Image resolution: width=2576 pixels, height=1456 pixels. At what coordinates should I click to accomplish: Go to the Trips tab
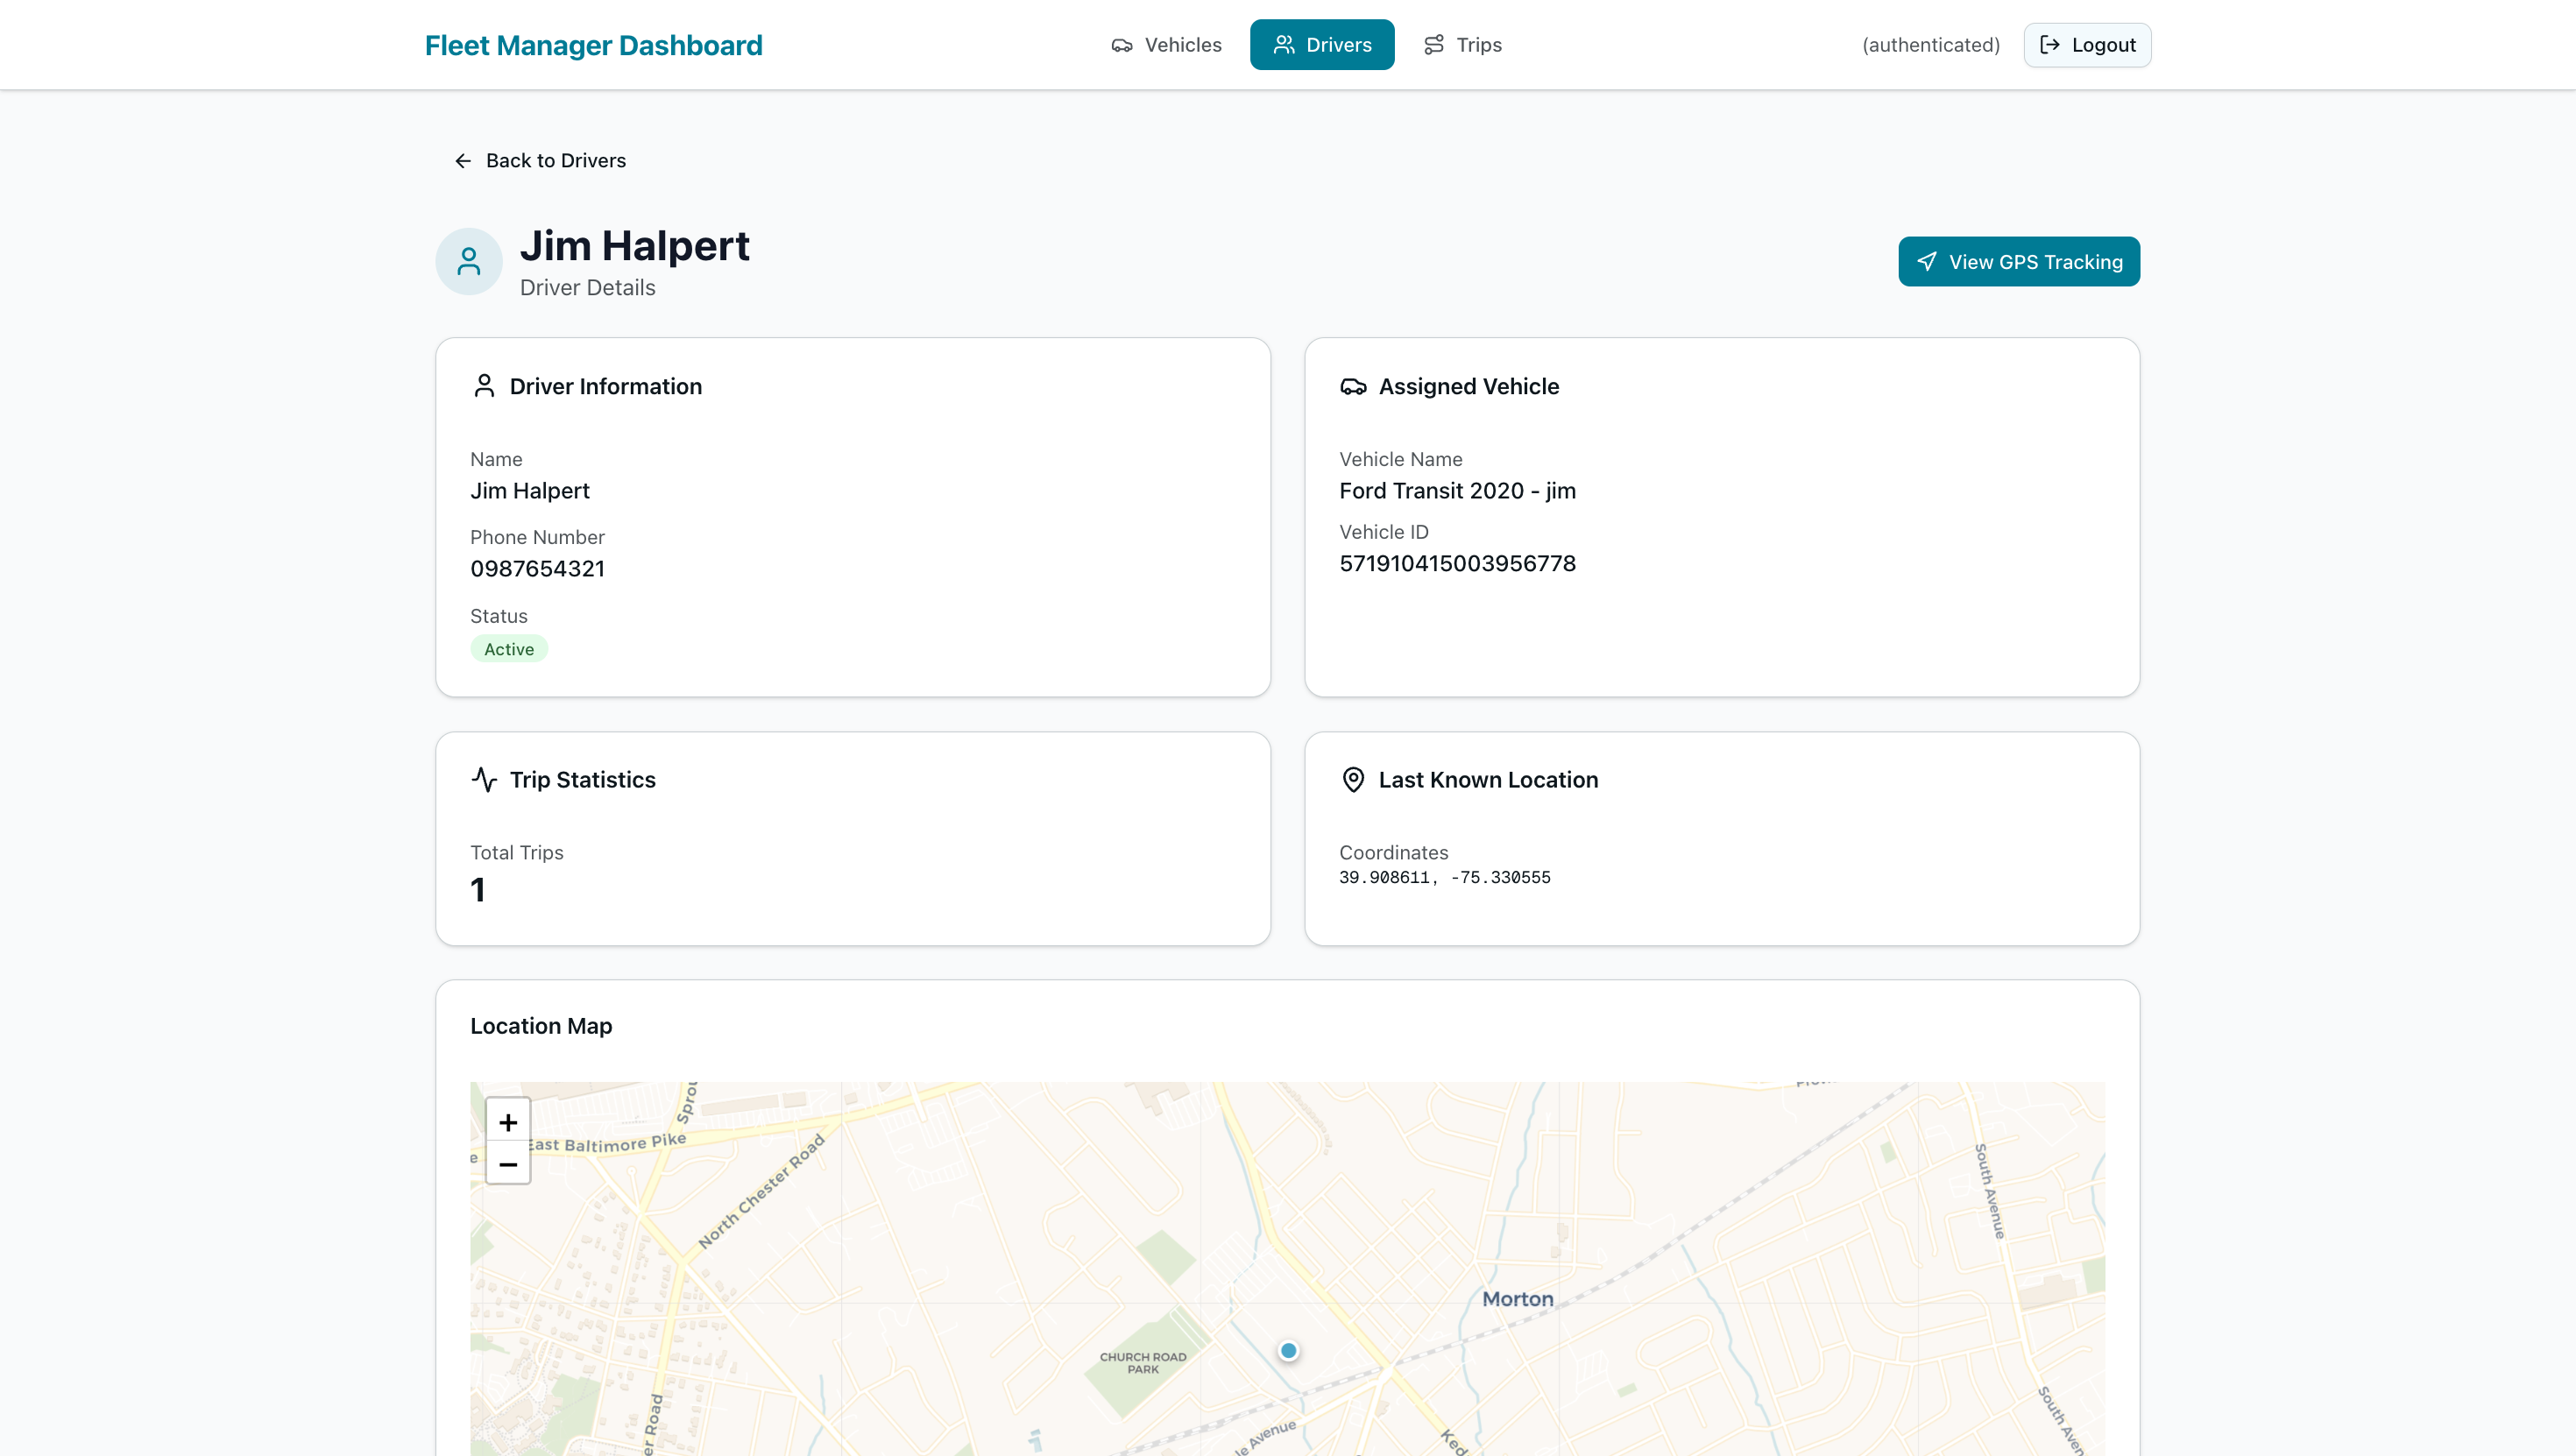(x=1462, y=45)
